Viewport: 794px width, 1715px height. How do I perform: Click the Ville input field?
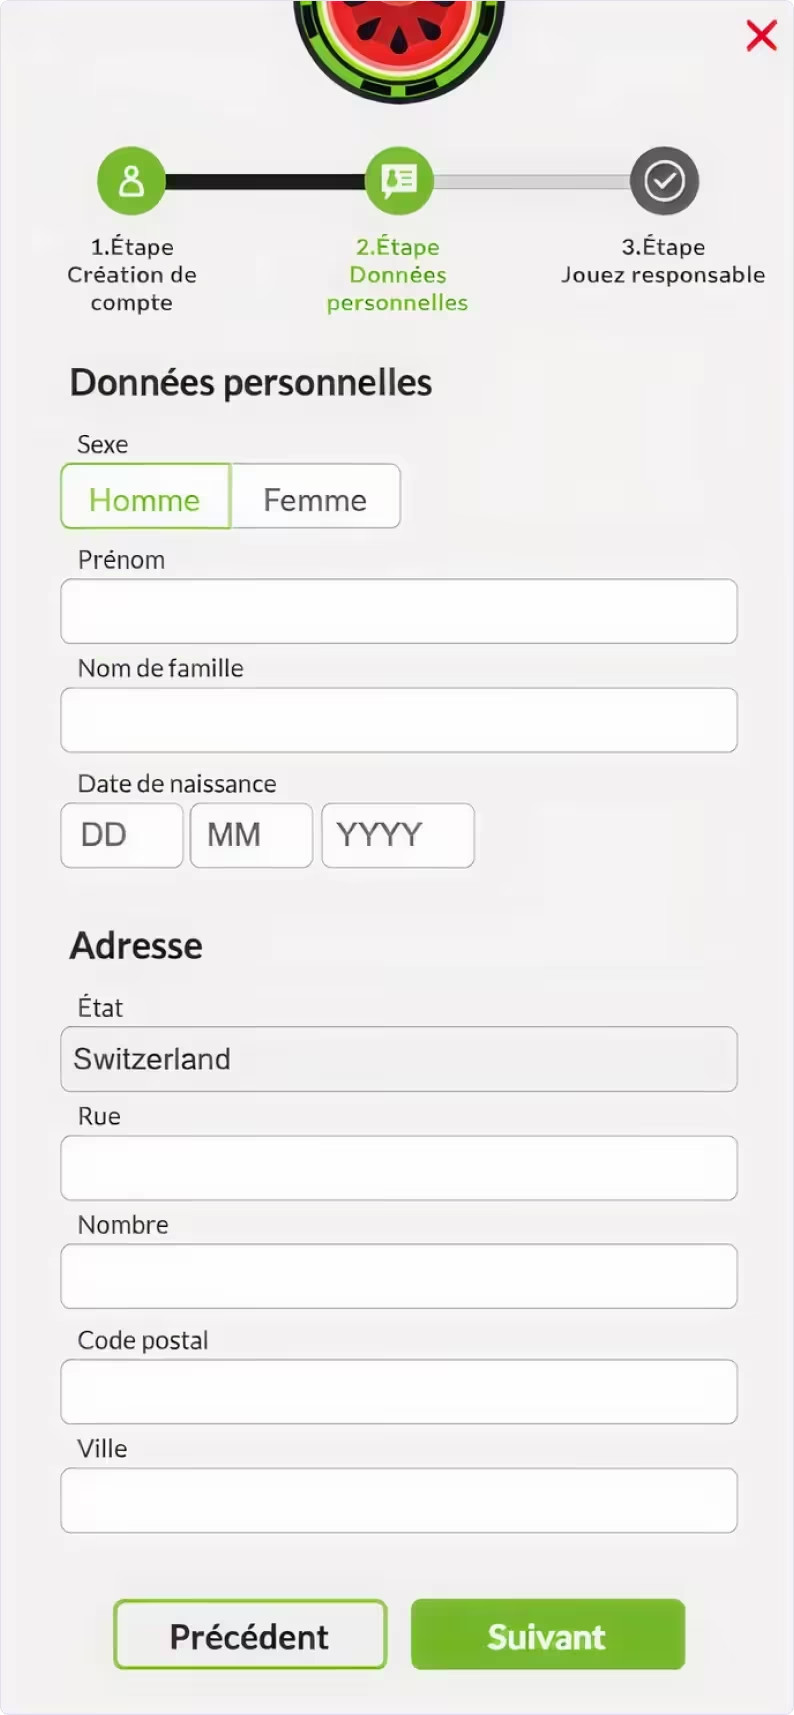(398, 1500)
